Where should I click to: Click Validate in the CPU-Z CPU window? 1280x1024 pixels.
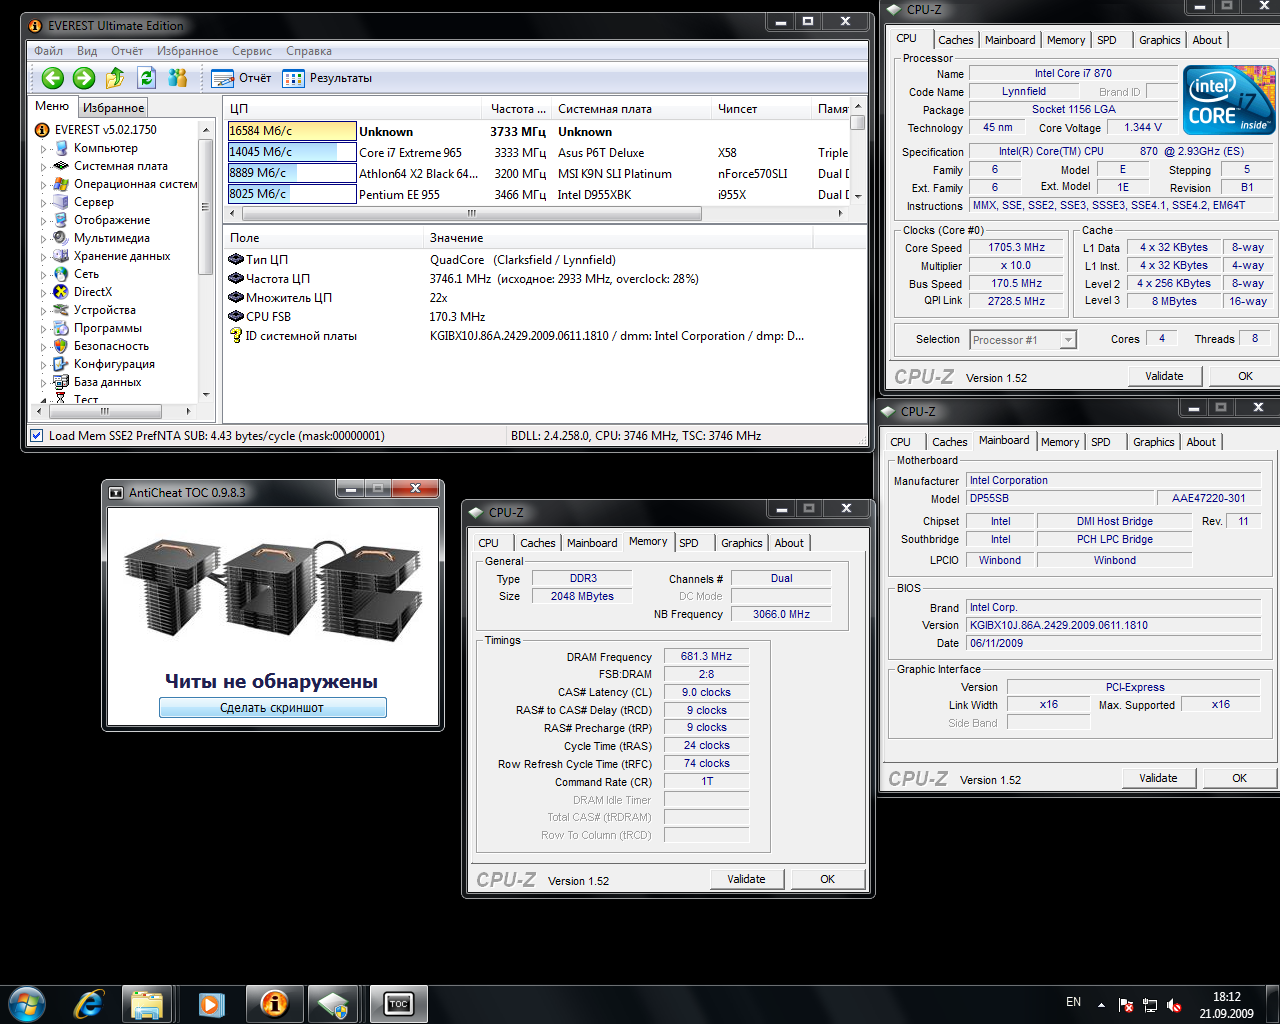tap(1164, 376)
